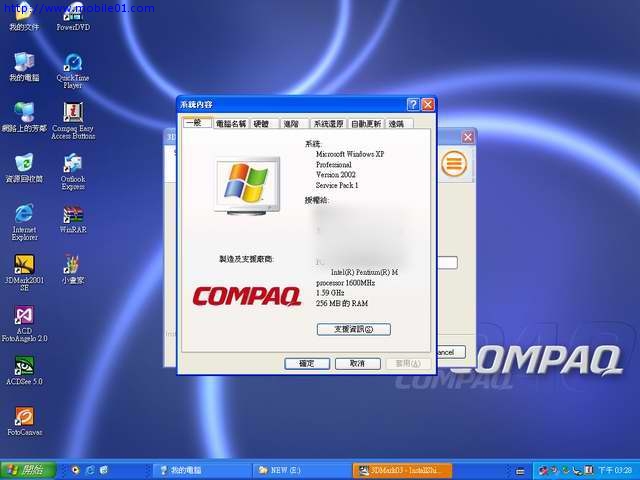
Task: Open the PowerDVD desktop shortcut
Action: pyautogui.click(x=73, y=16)
